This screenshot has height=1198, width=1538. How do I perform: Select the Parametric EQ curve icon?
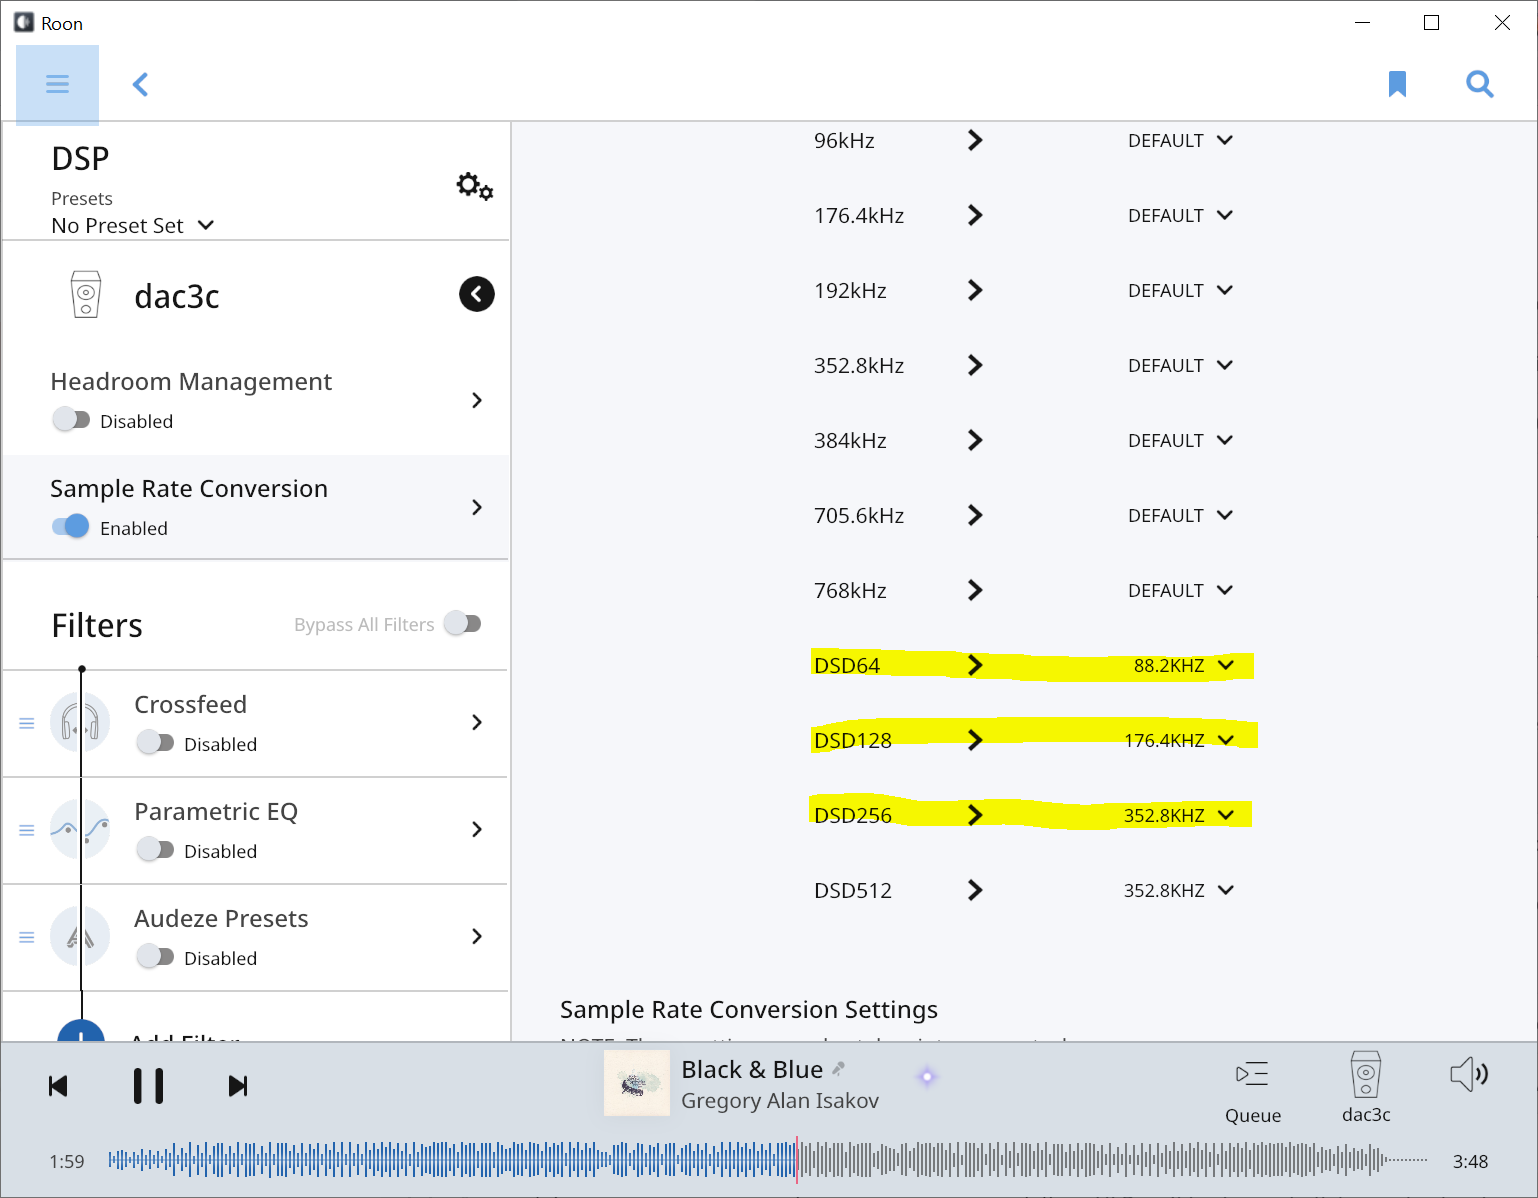(80, 829)
